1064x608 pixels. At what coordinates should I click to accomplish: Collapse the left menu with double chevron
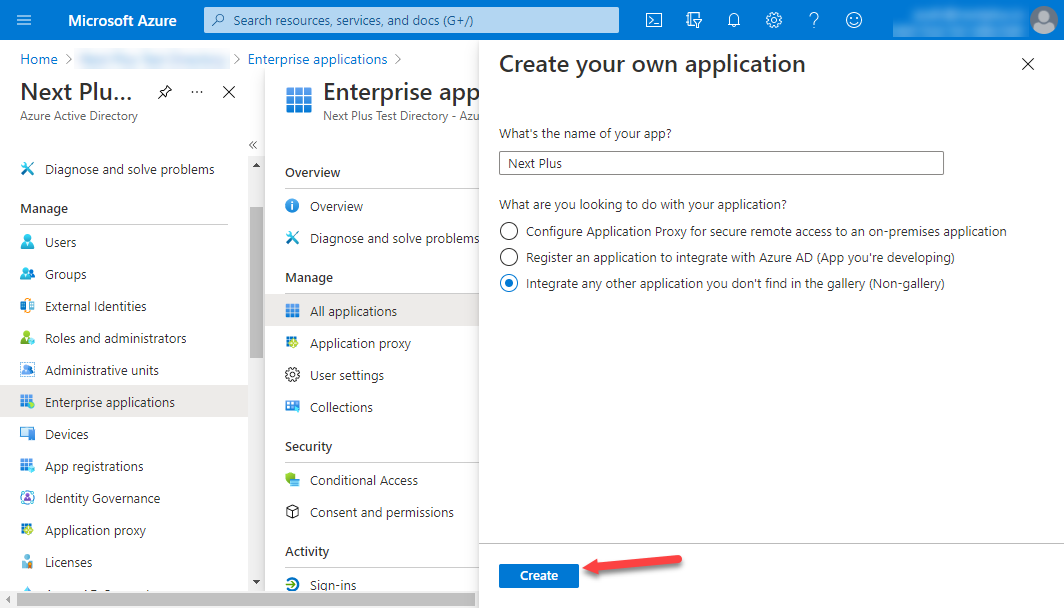[253, 145]
